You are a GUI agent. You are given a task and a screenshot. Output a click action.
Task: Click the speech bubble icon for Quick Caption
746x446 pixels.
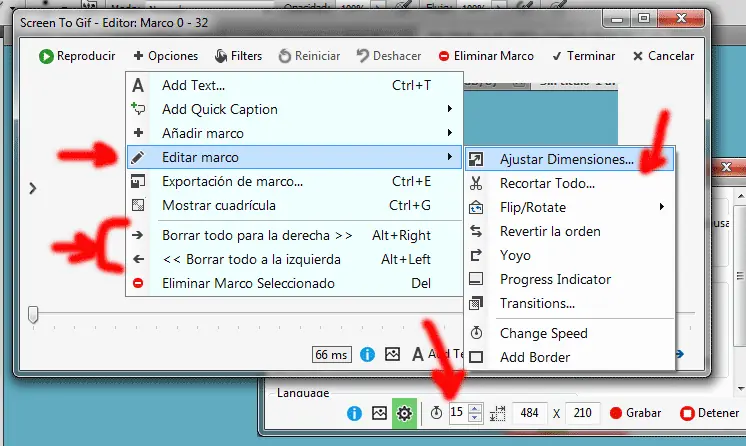[138, 109]
